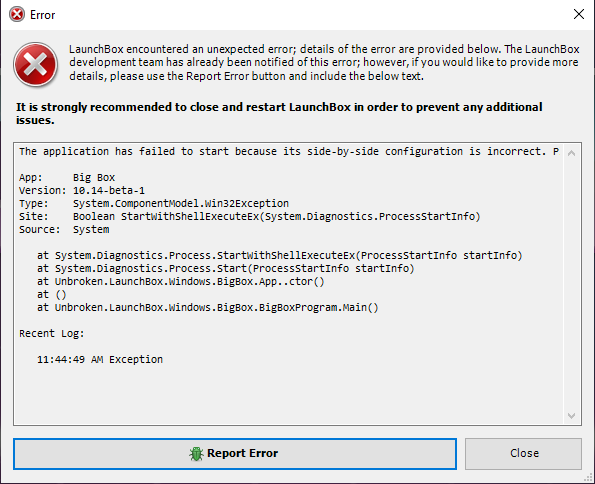Dismiss the dialog with the Close button
The height and width of the screenshot is (484, 595).
pyautogui.click(x=523, y=454)
